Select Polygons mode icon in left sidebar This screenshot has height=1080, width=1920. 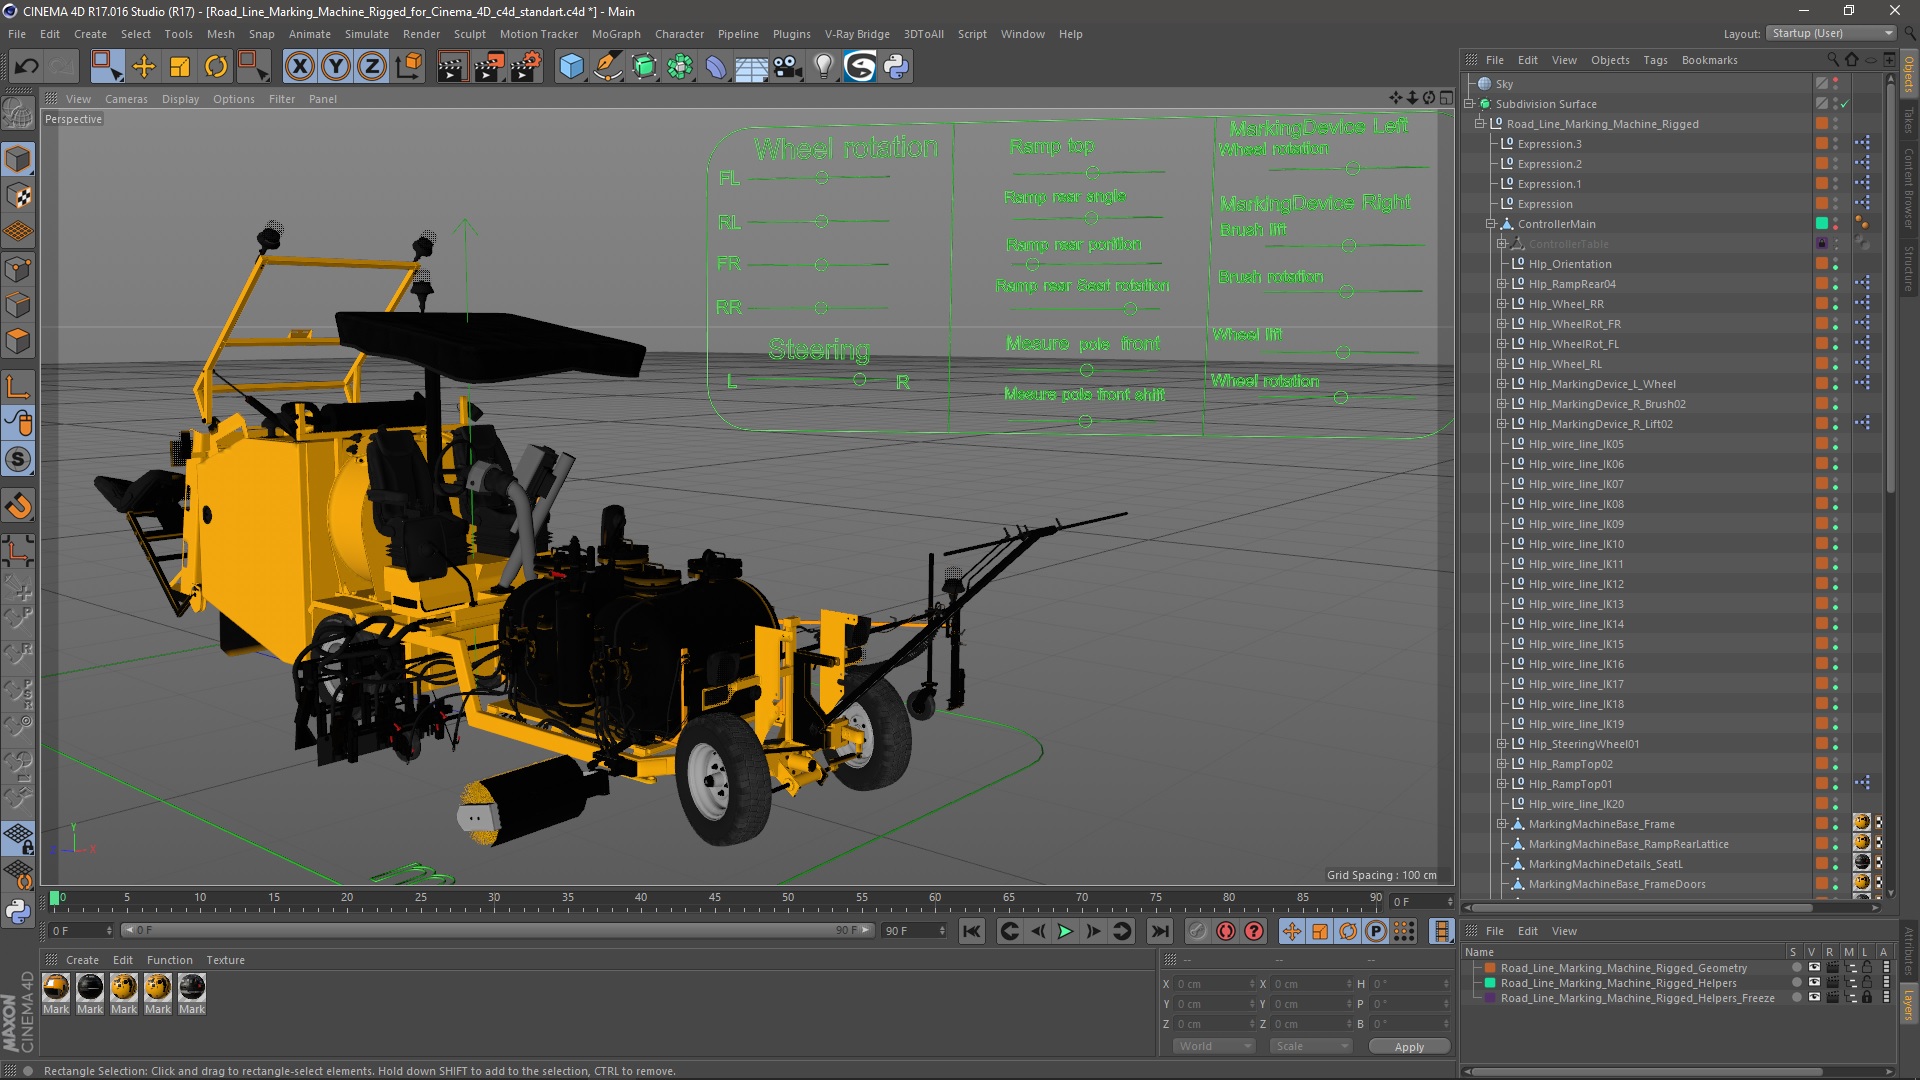click(x=18, y=341)
